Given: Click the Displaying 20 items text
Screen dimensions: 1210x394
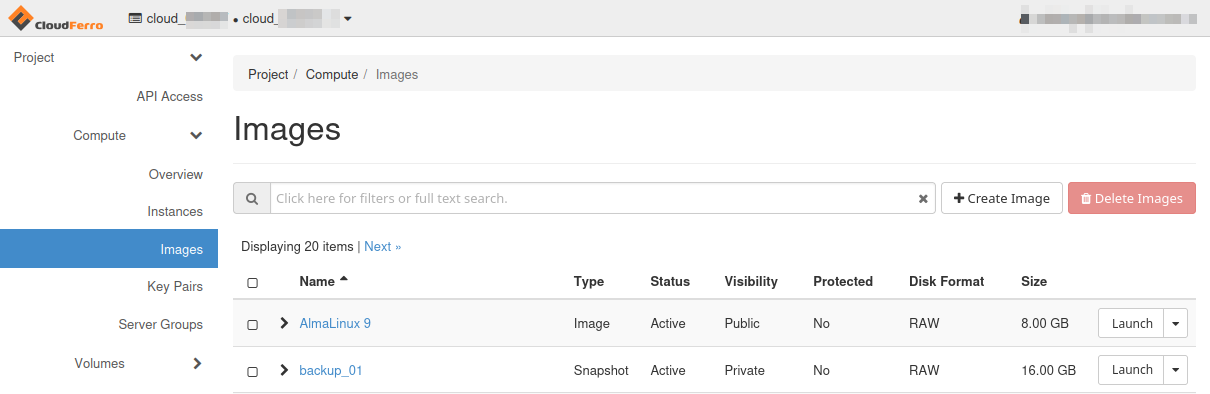Looking at the screenshot, I should (297, 246).
